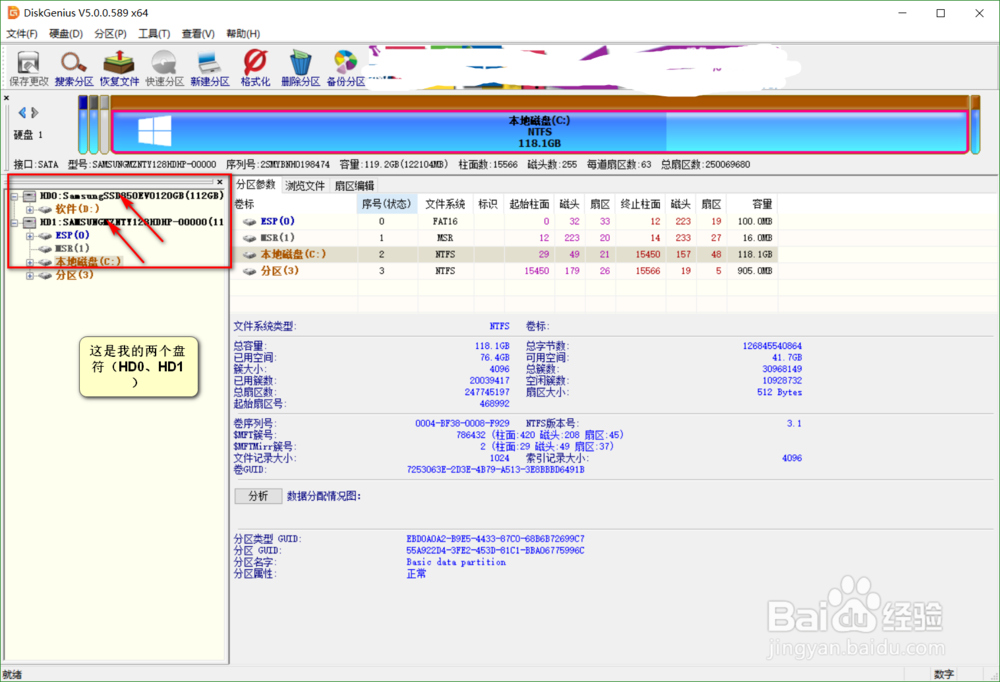Image resolution: width=1000 pixels, height=682 pixels.
Task: Collapse the HD1 SAMSUNG disk tree node
Action: point(14,222)
